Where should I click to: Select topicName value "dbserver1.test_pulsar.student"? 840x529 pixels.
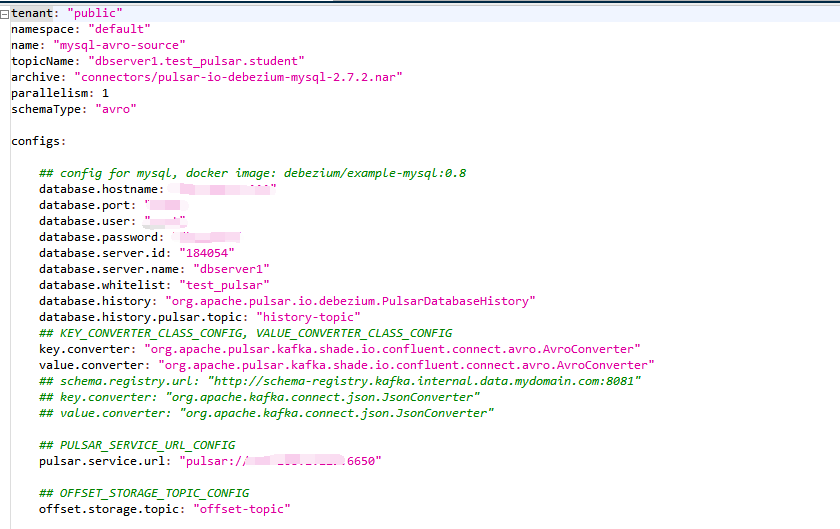[x=196, y=61]
